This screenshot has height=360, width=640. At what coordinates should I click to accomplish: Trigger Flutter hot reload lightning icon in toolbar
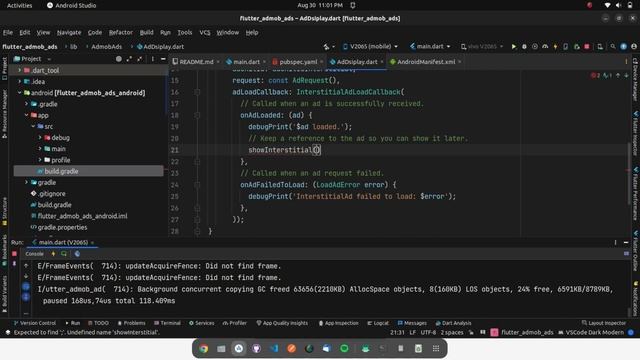[x=556, y=47]
